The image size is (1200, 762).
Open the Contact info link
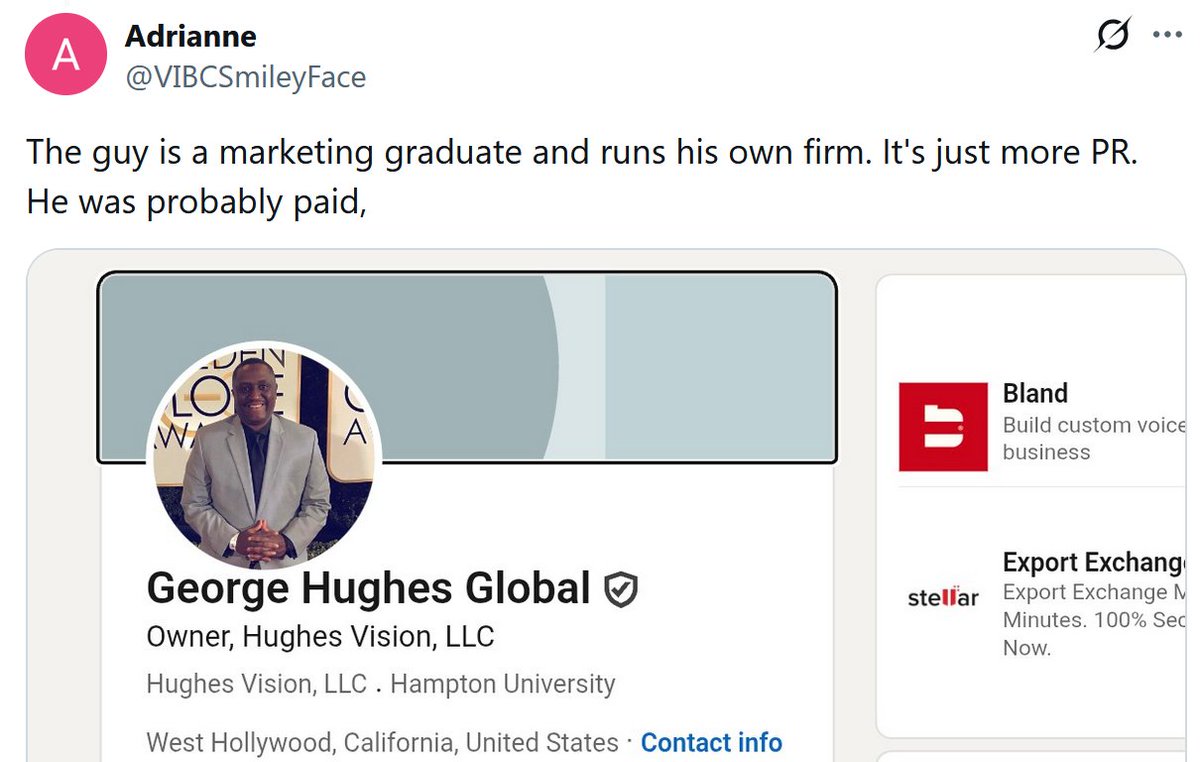tap(711, 743)
